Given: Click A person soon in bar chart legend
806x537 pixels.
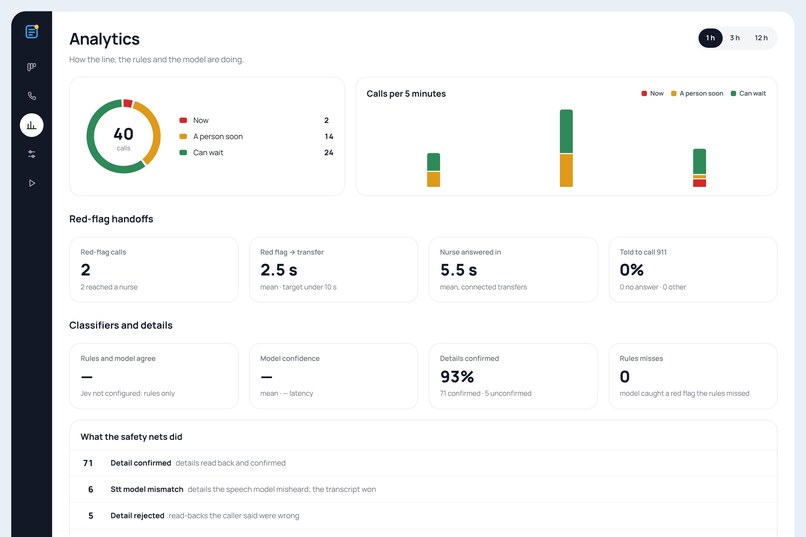Looking at the screenshot, I should (x=697, y=94).
